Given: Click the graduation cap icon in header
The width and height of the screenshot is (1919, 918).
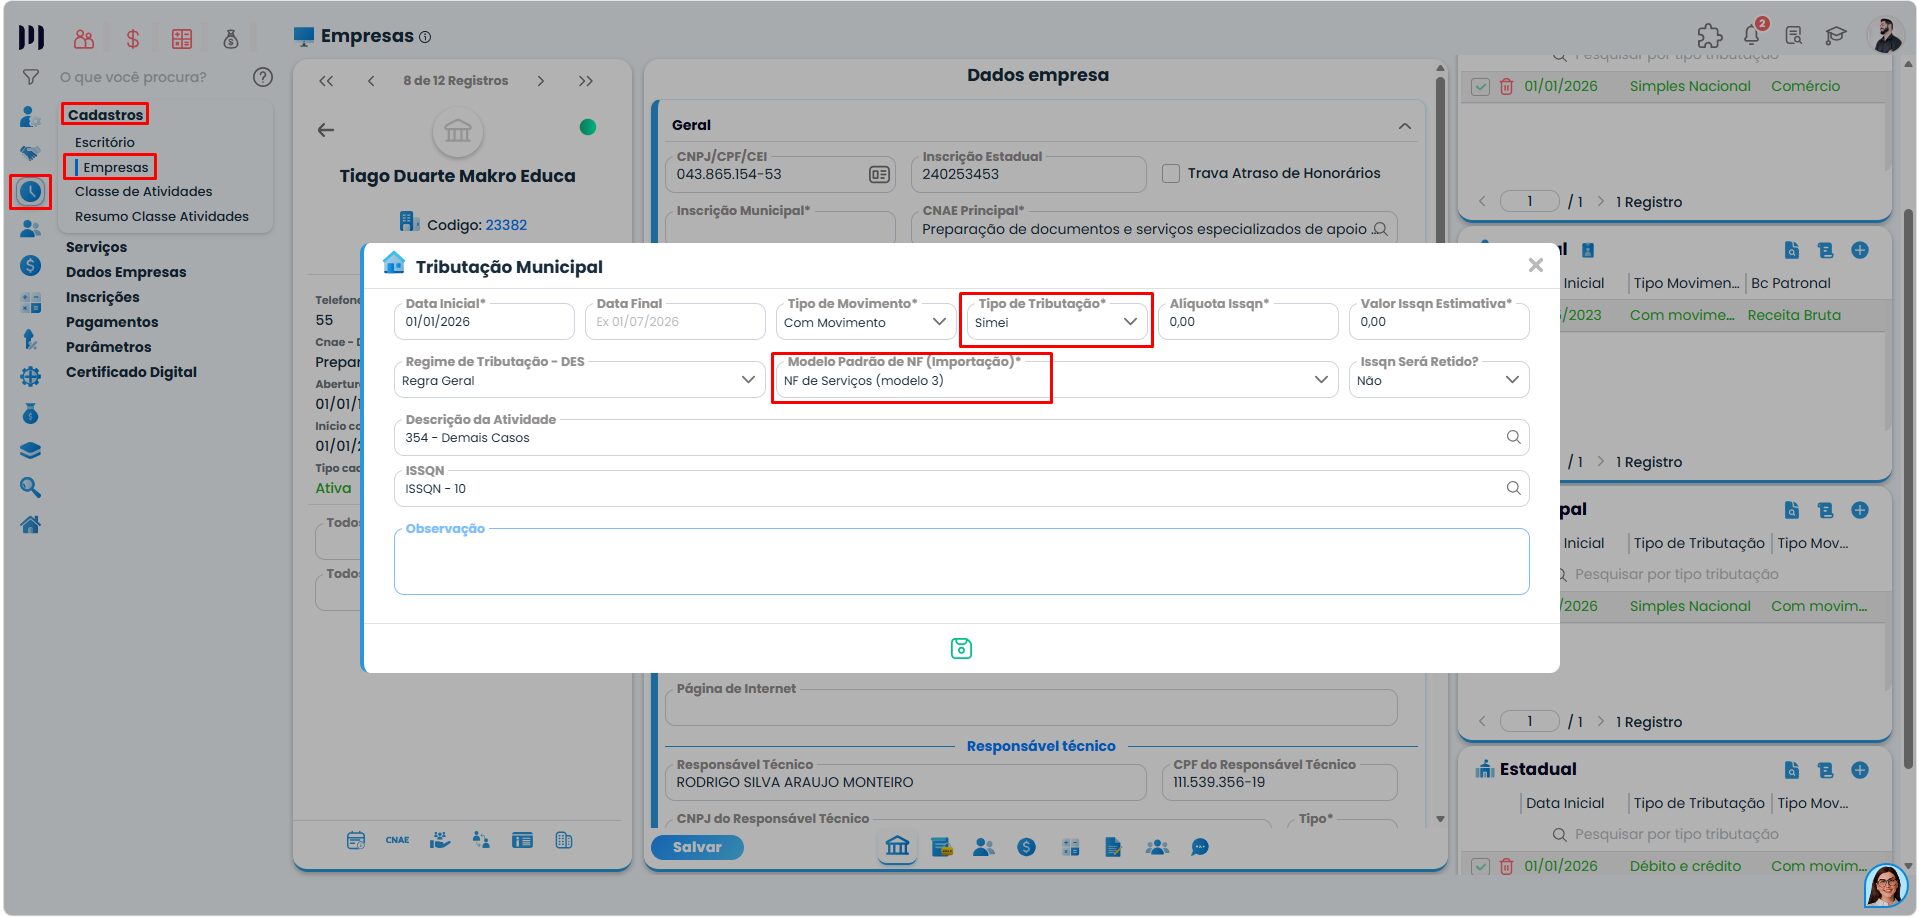Looking at the screenshot, I should click(1835, 35).
